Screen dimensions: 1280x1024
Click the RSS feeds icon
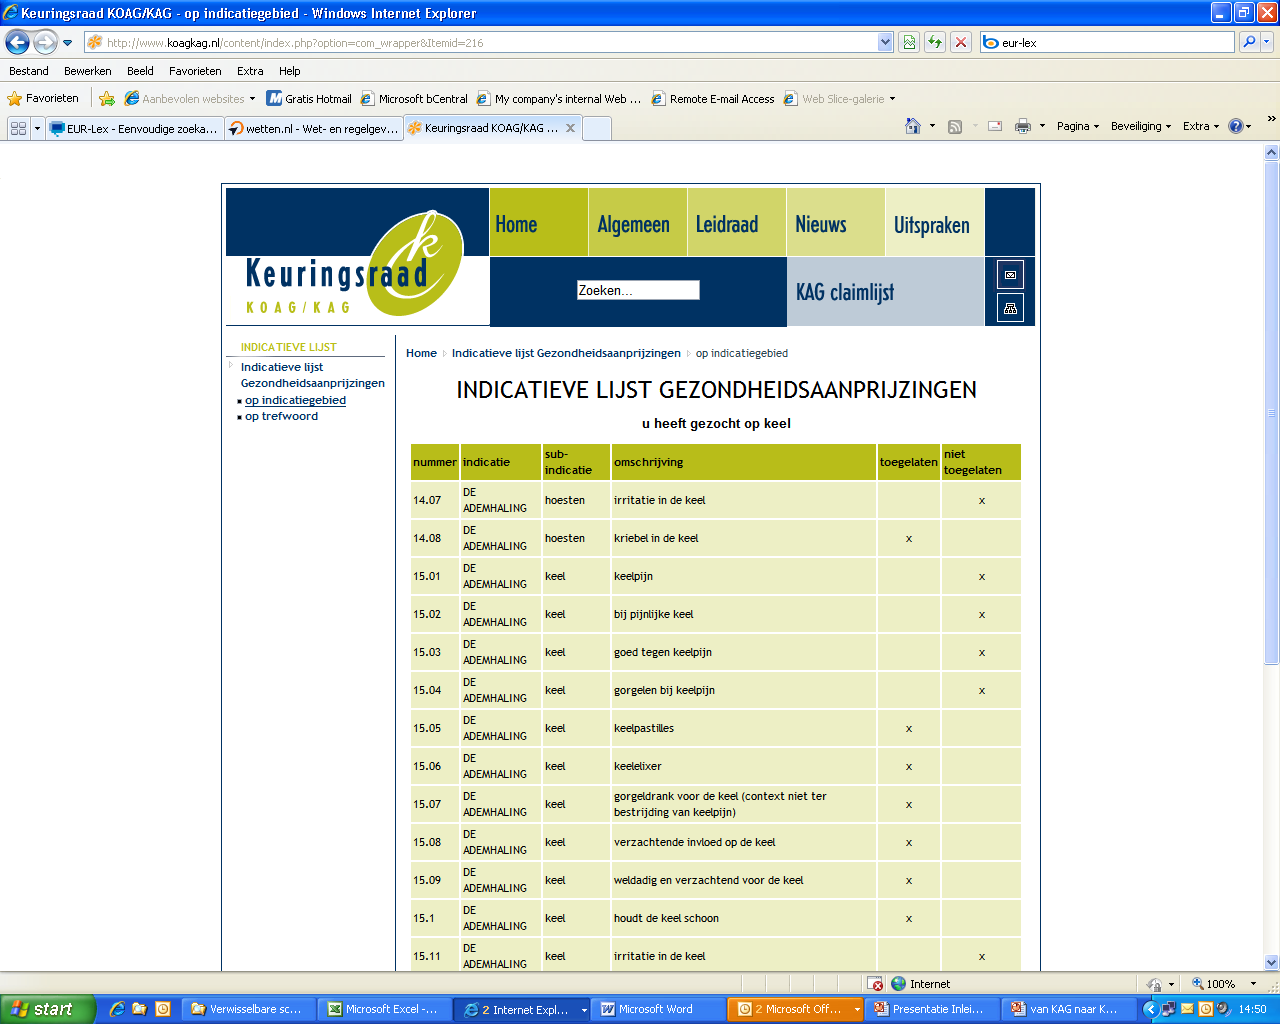(955, 126)
